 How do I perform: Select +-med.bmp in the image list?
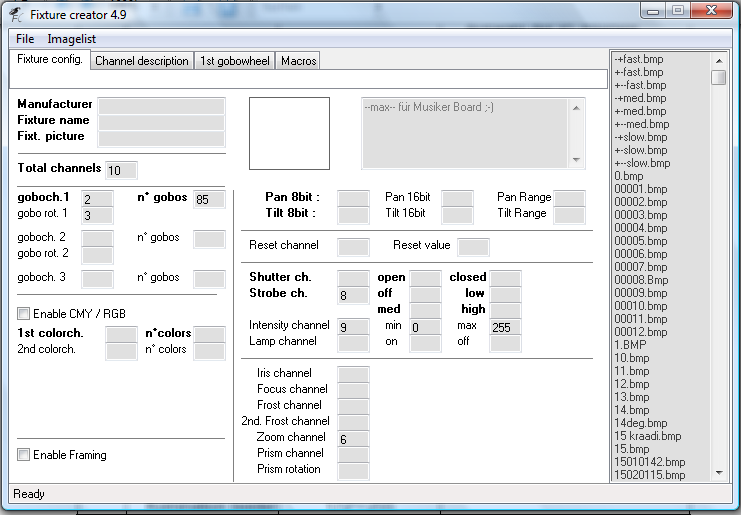[x=640, y=111]
